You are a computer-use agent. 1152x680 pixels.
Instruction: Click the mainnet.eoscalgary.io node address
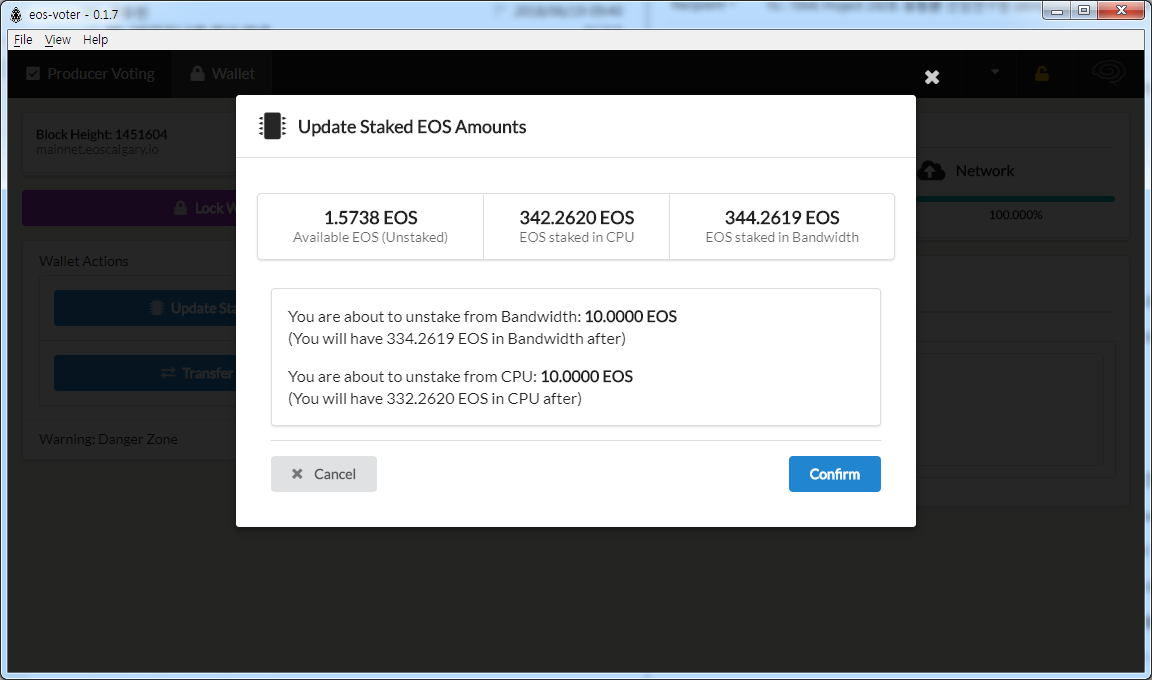tap(97, 150)
